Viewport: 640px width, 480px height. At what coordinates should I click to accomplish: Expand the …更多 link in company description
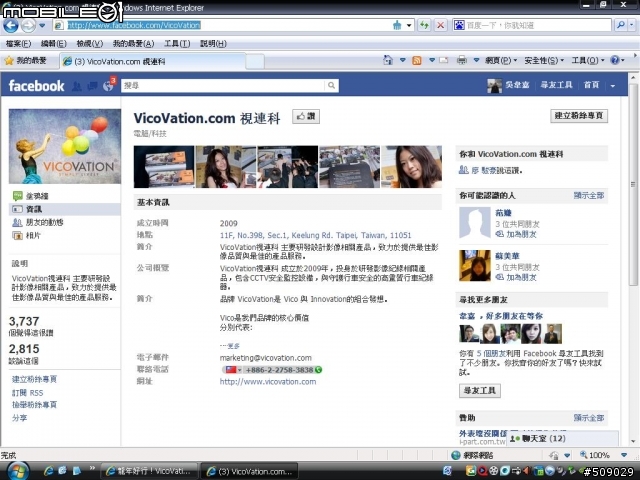coord(230,346)
